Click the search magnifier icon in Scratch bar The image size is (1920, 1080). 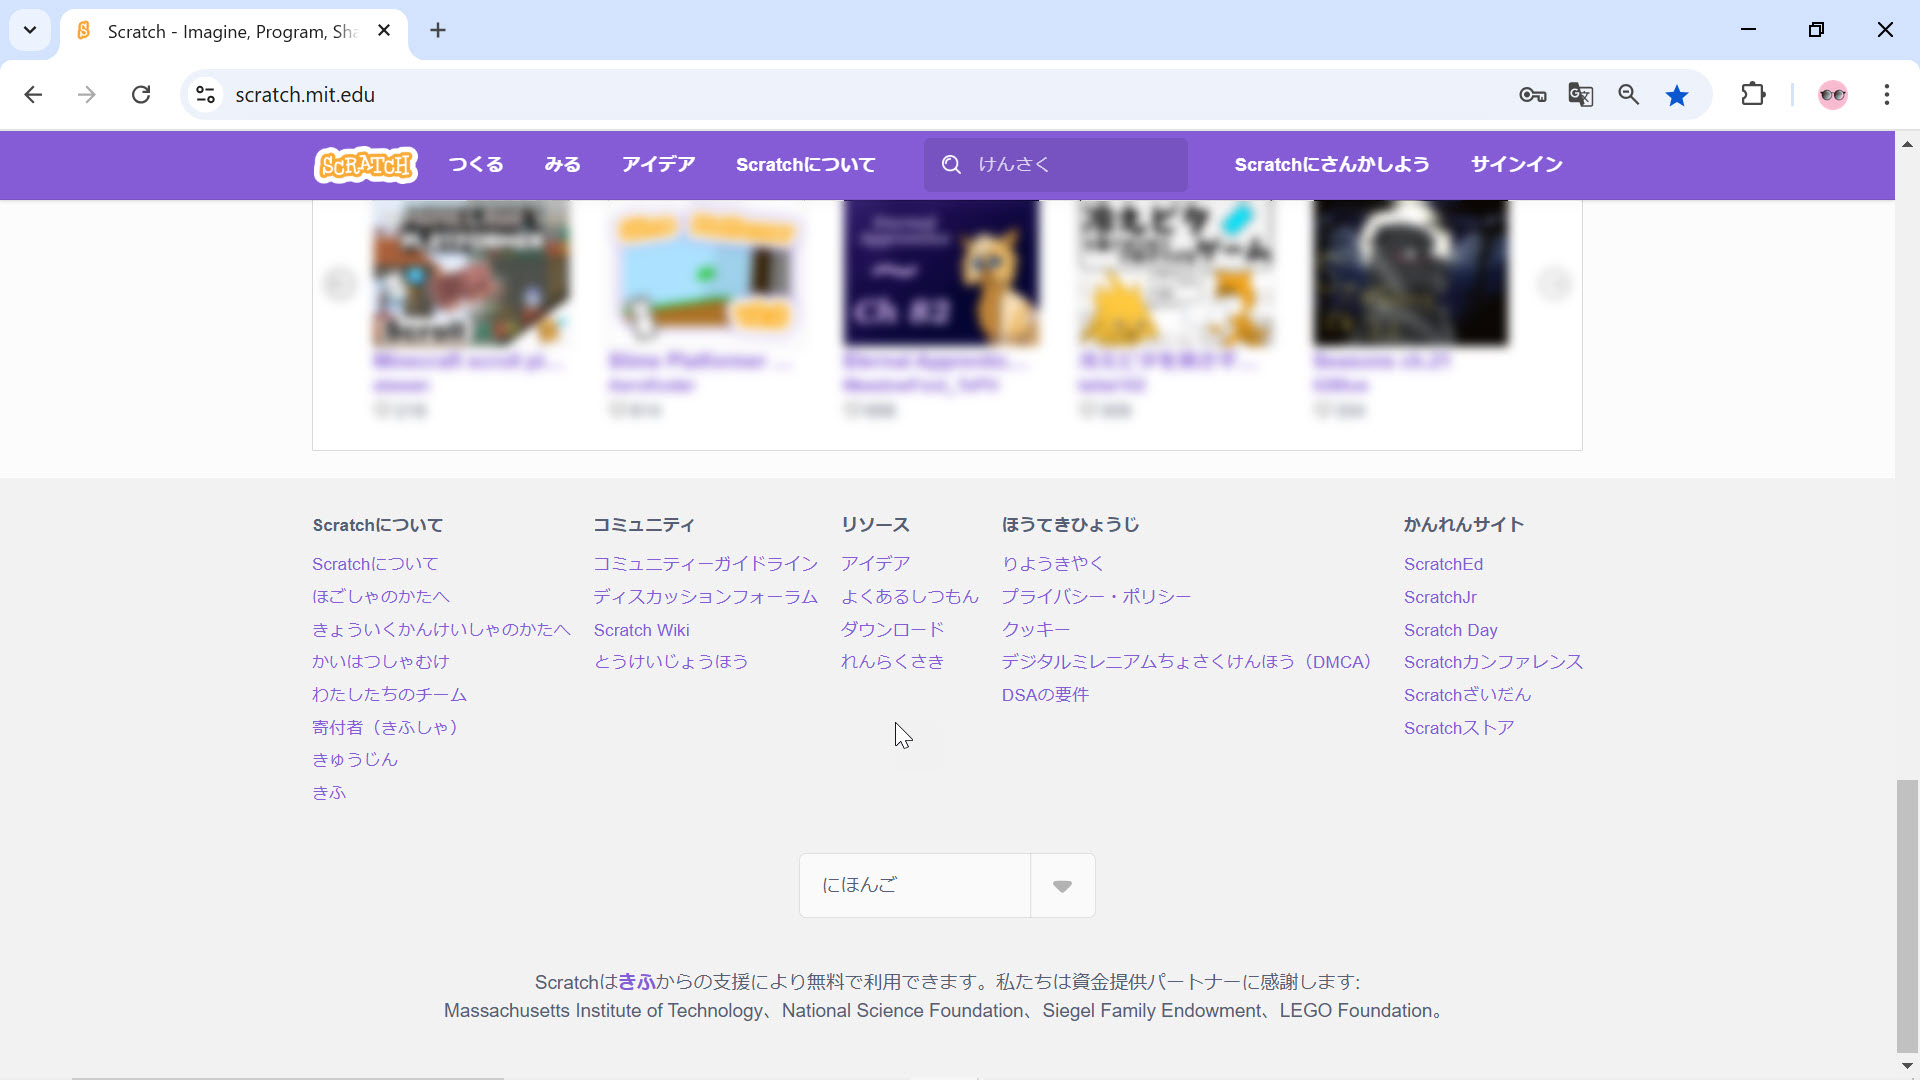click(951, 165)
